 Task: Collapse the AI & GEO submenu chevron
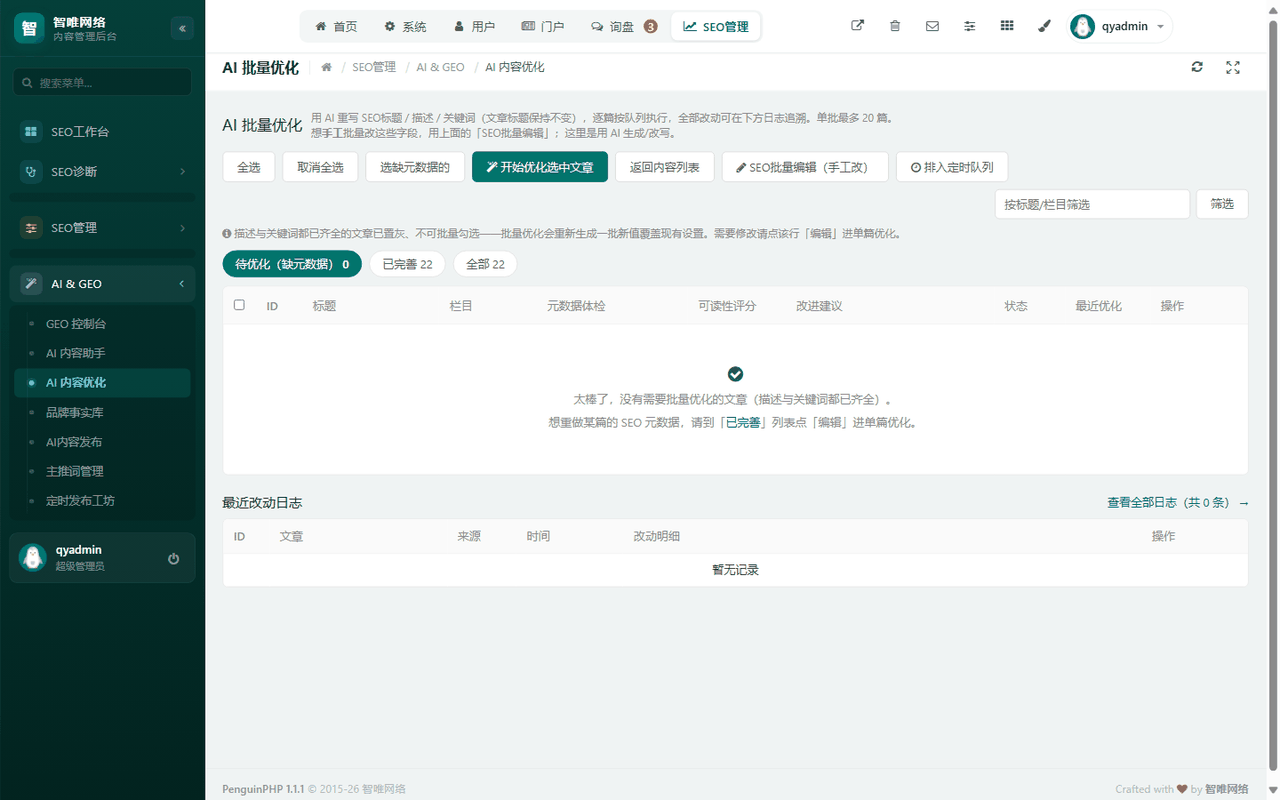pyautogui.click(x=182, y=284)
